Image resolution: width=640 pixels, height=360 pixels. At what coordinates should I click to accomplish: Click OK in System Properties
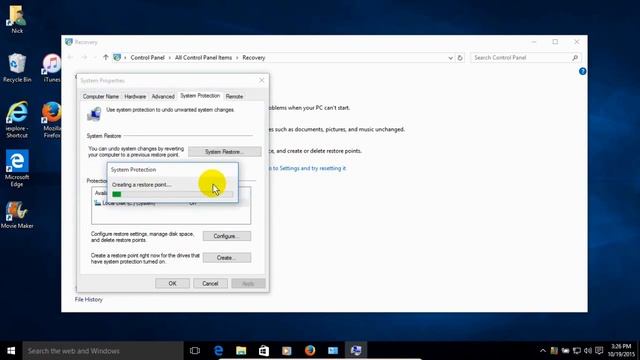[x=172, y=283]
